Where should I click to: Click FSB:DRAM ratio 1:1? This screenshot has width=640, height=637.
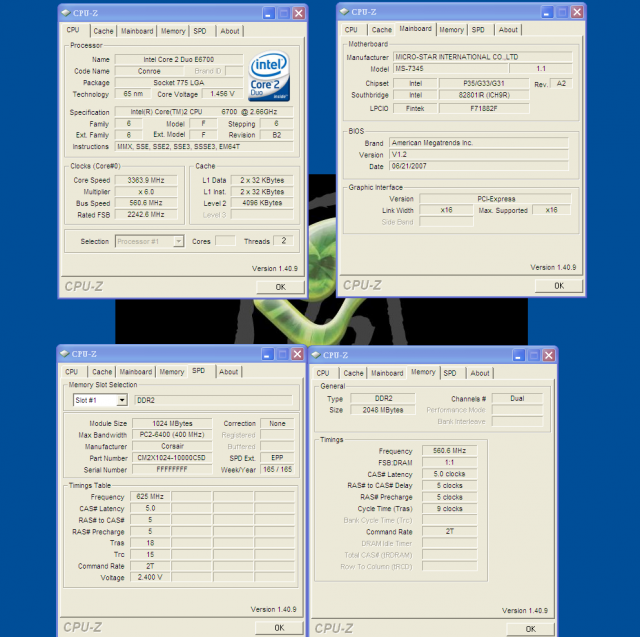[x=449, y=462]
